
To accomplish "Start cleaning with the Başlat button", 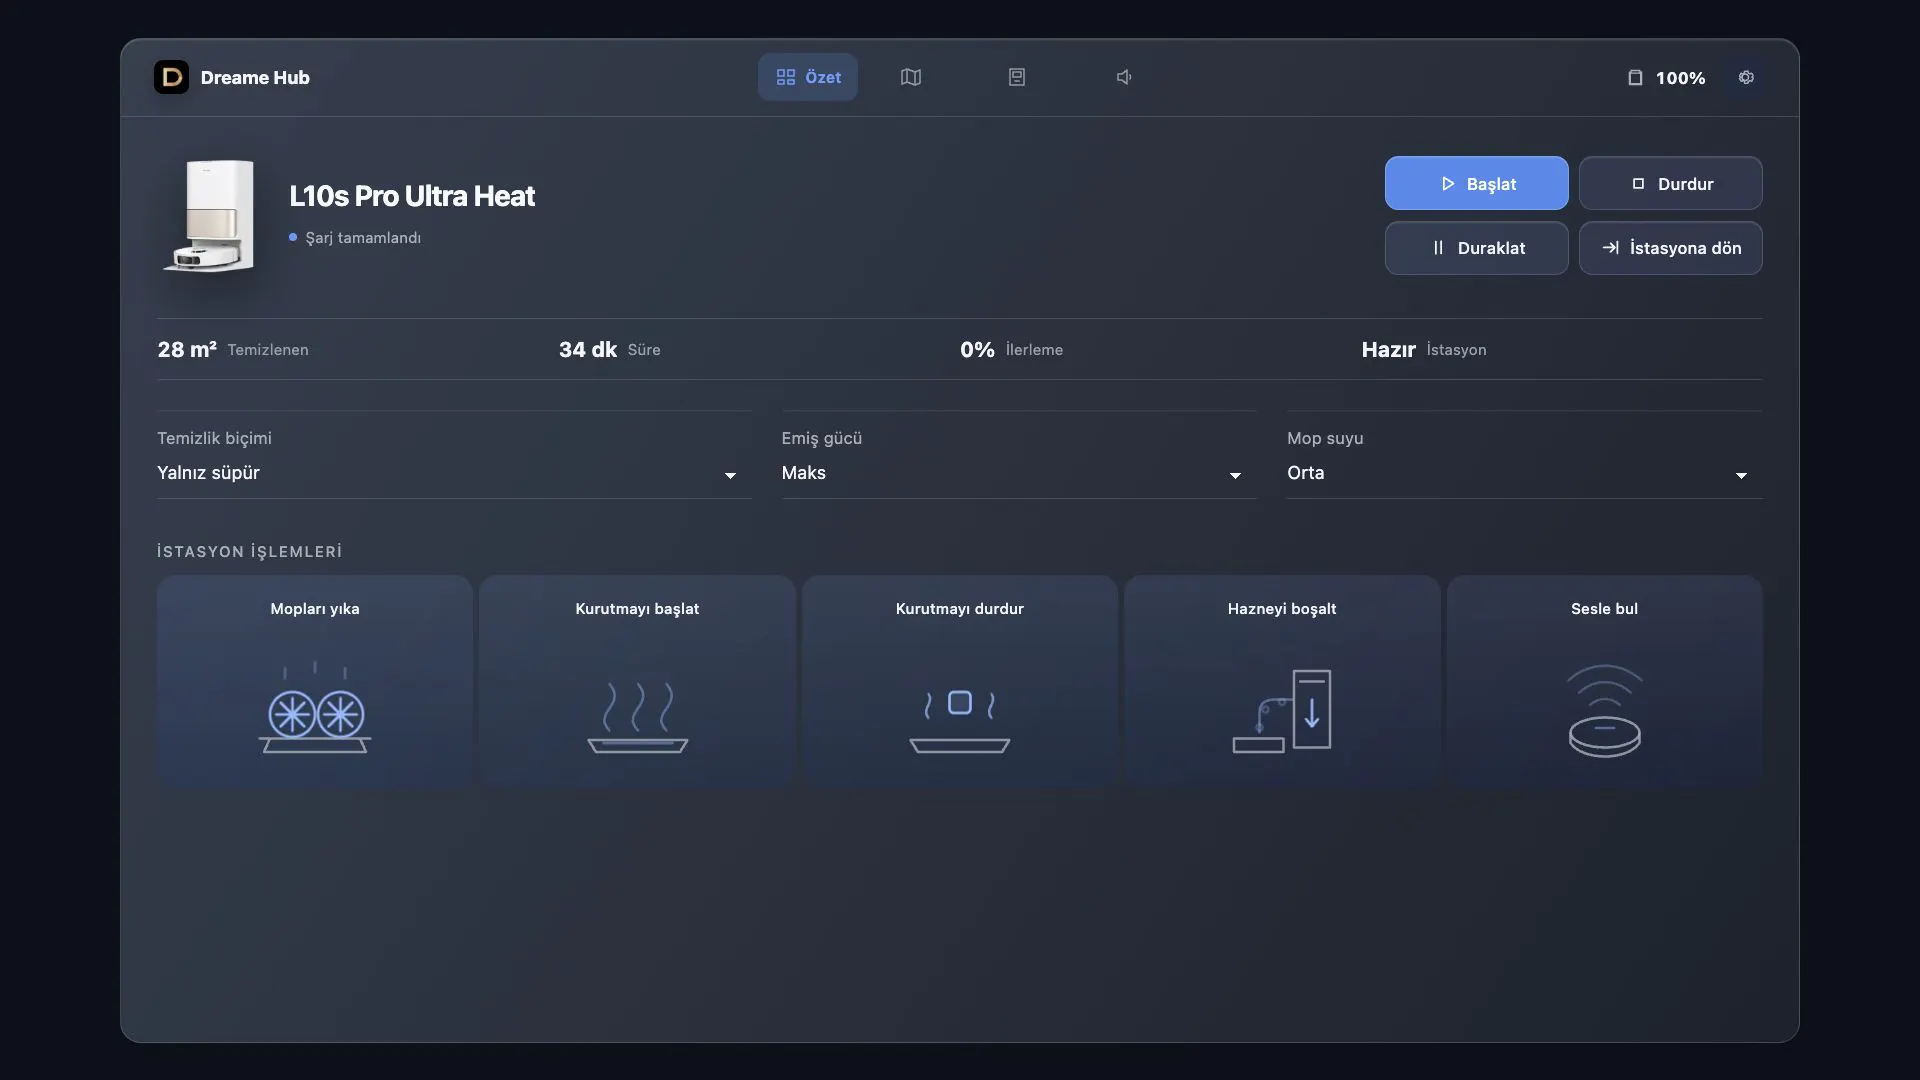I will [1476, 183].
